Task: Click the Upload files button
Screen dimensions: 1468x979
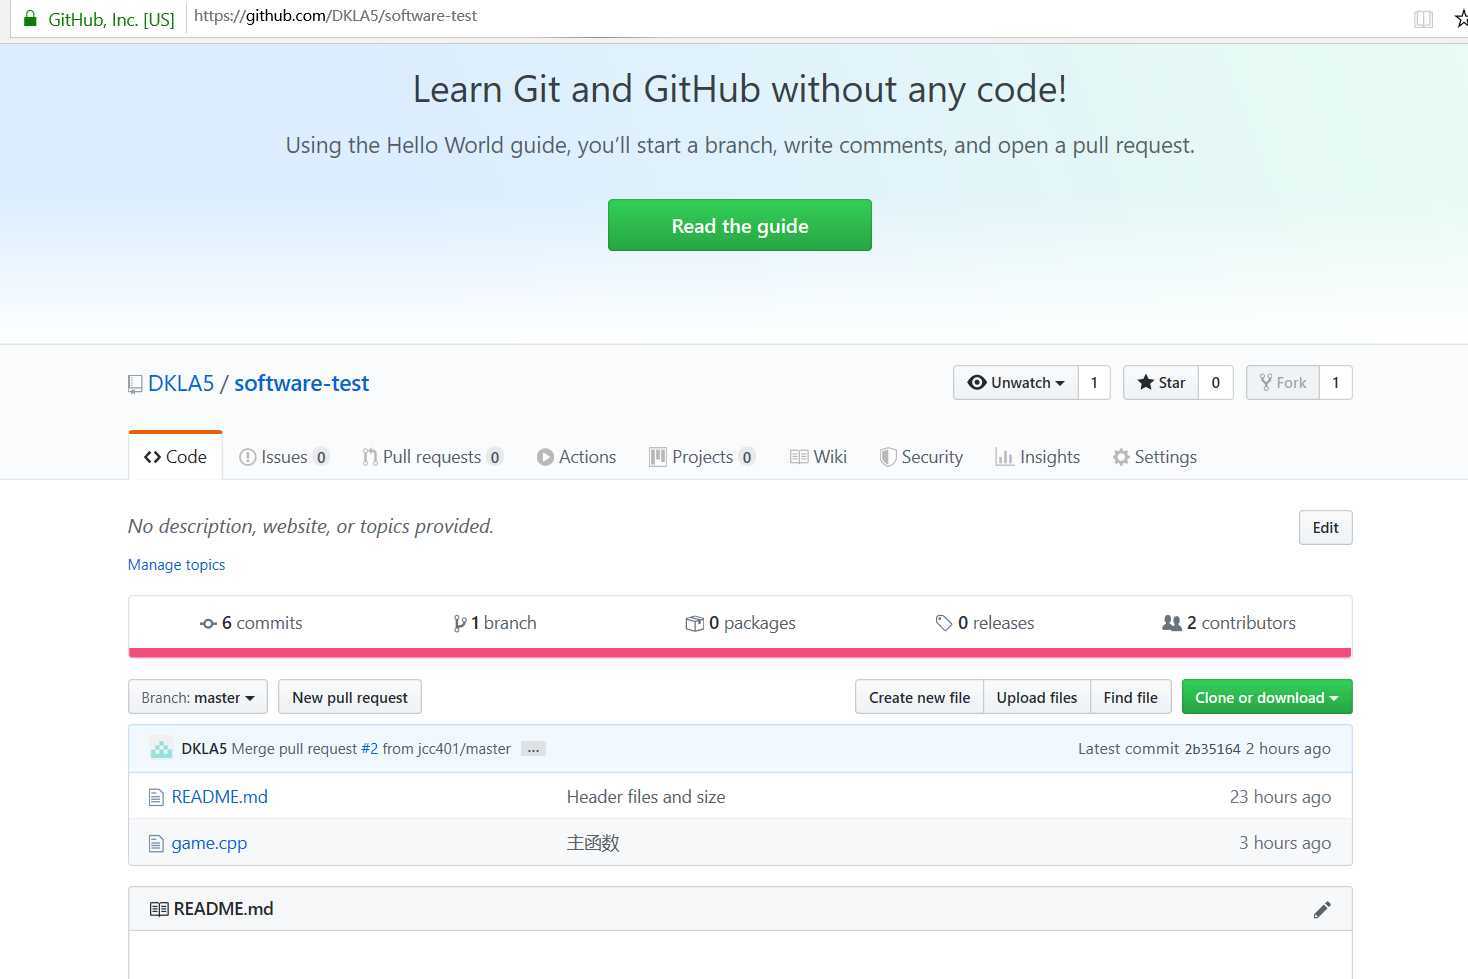Action: point(1036,697)
